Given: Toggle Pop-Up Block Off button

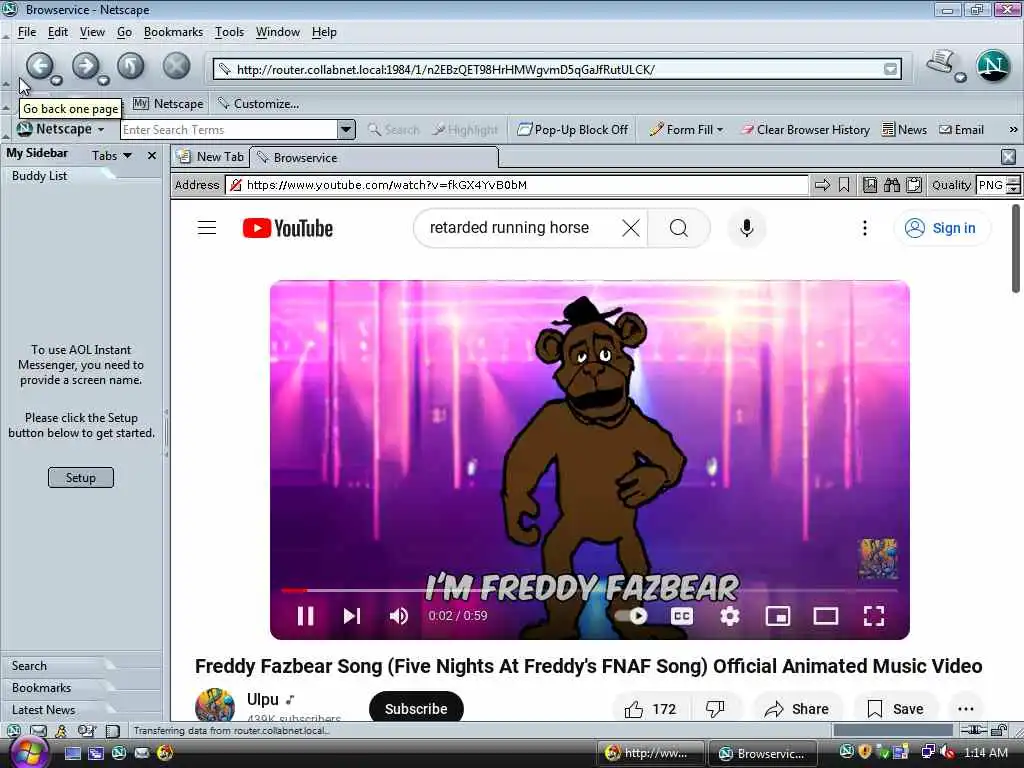Looking at the screenshot, I should point(573,129).
